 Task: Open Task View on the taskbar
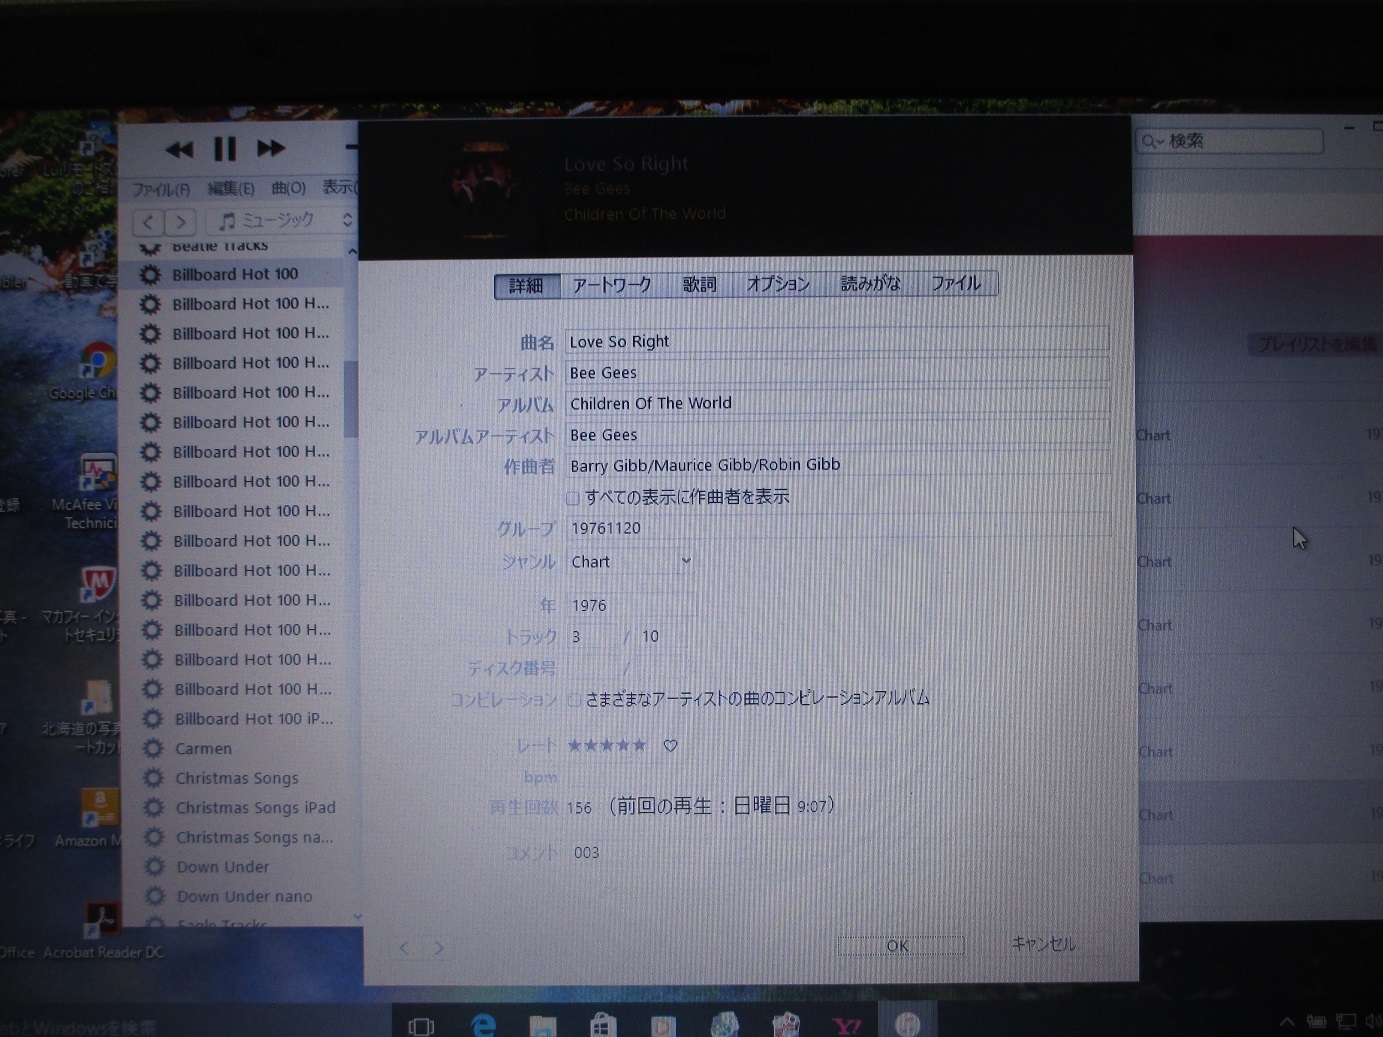tap(421, 1026)
